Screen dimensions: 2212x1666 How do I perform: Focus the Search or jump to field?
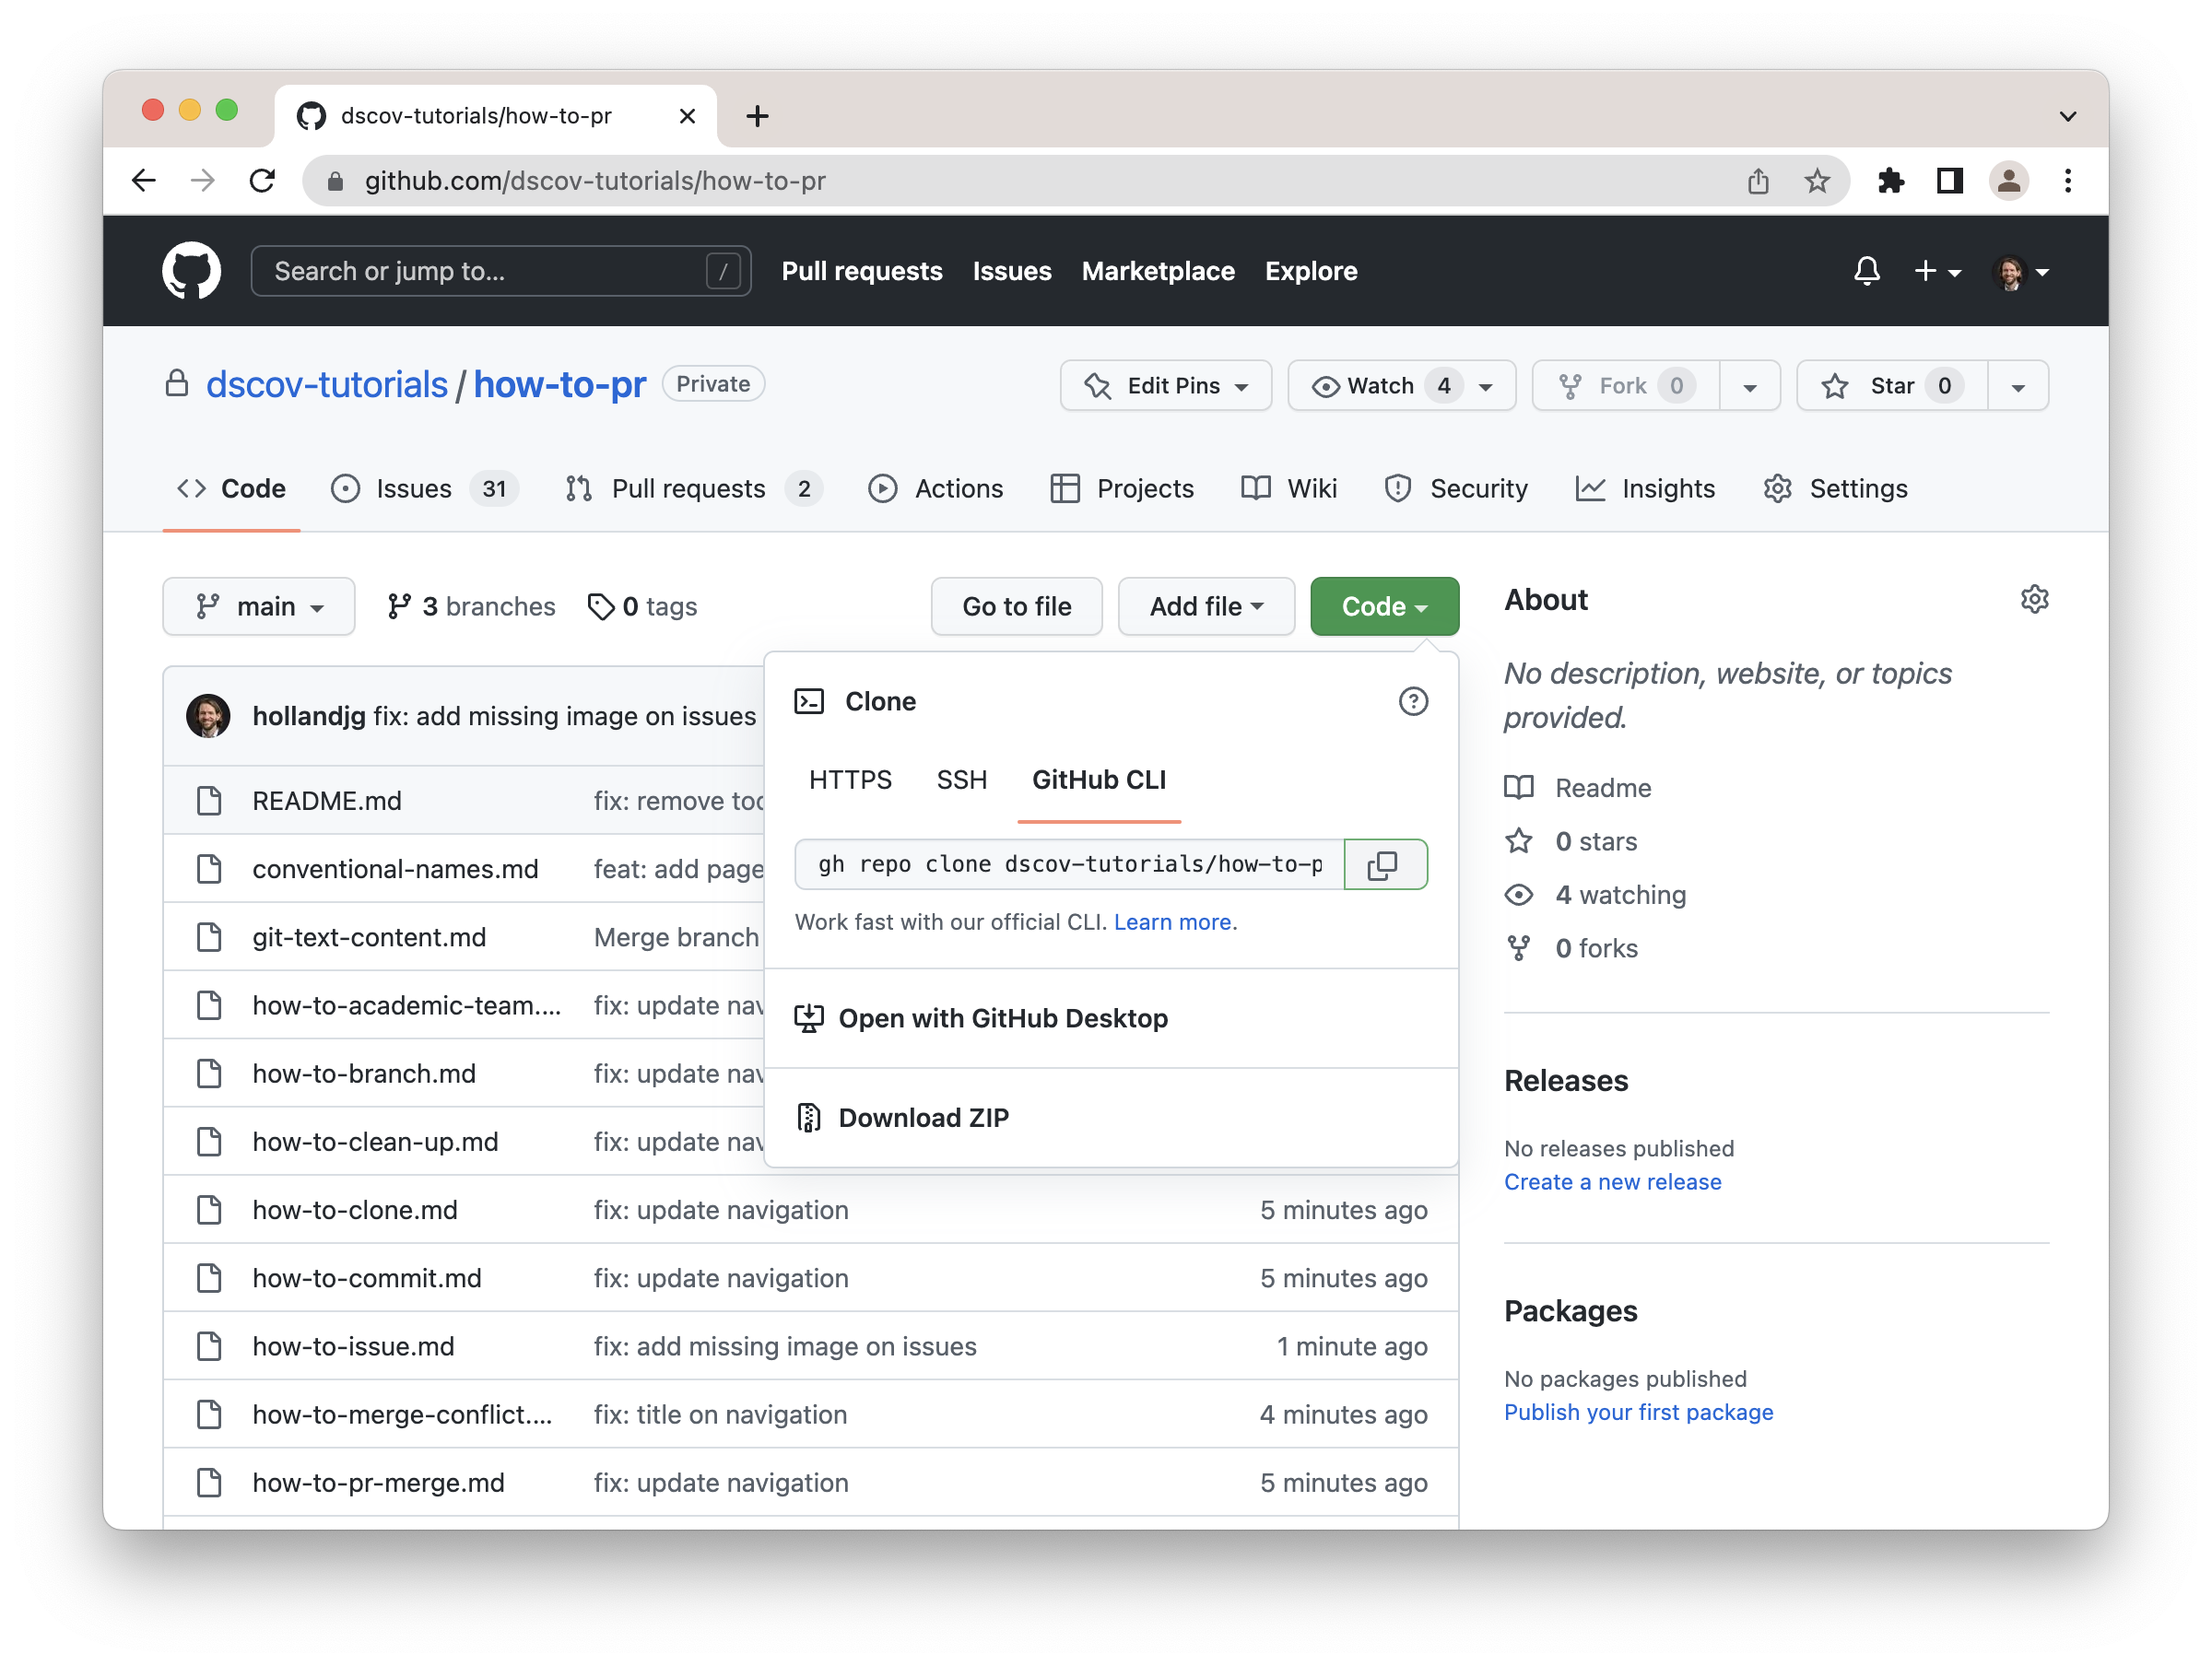[501, 271]
